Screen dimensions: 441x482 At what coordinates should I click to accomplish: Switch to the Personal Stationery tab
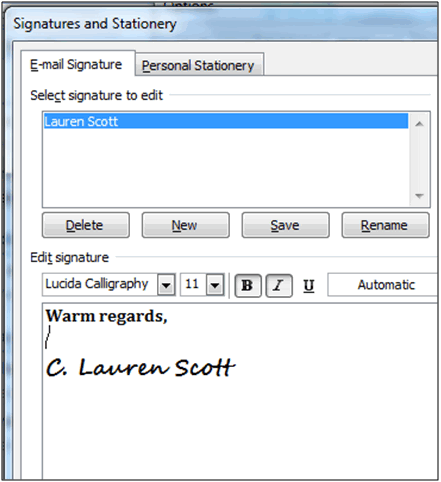point(198,65)
